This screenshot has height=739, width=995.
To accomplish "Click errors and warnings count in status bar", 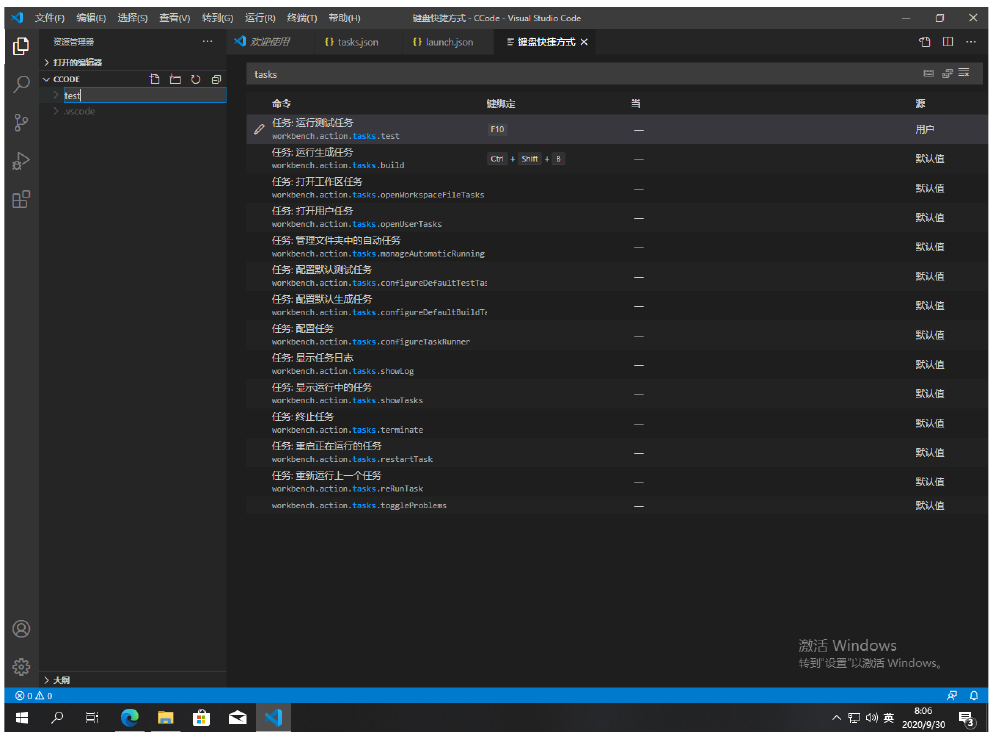I will click(x=33, y=695).
